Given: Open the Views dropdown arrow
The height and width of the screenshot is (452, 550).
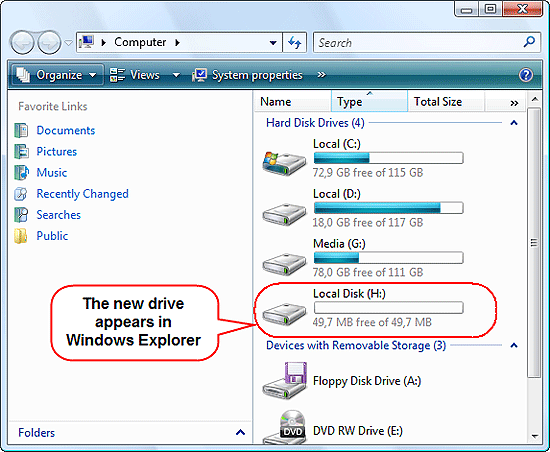Looking at the screenshot, I should (176, 75).
